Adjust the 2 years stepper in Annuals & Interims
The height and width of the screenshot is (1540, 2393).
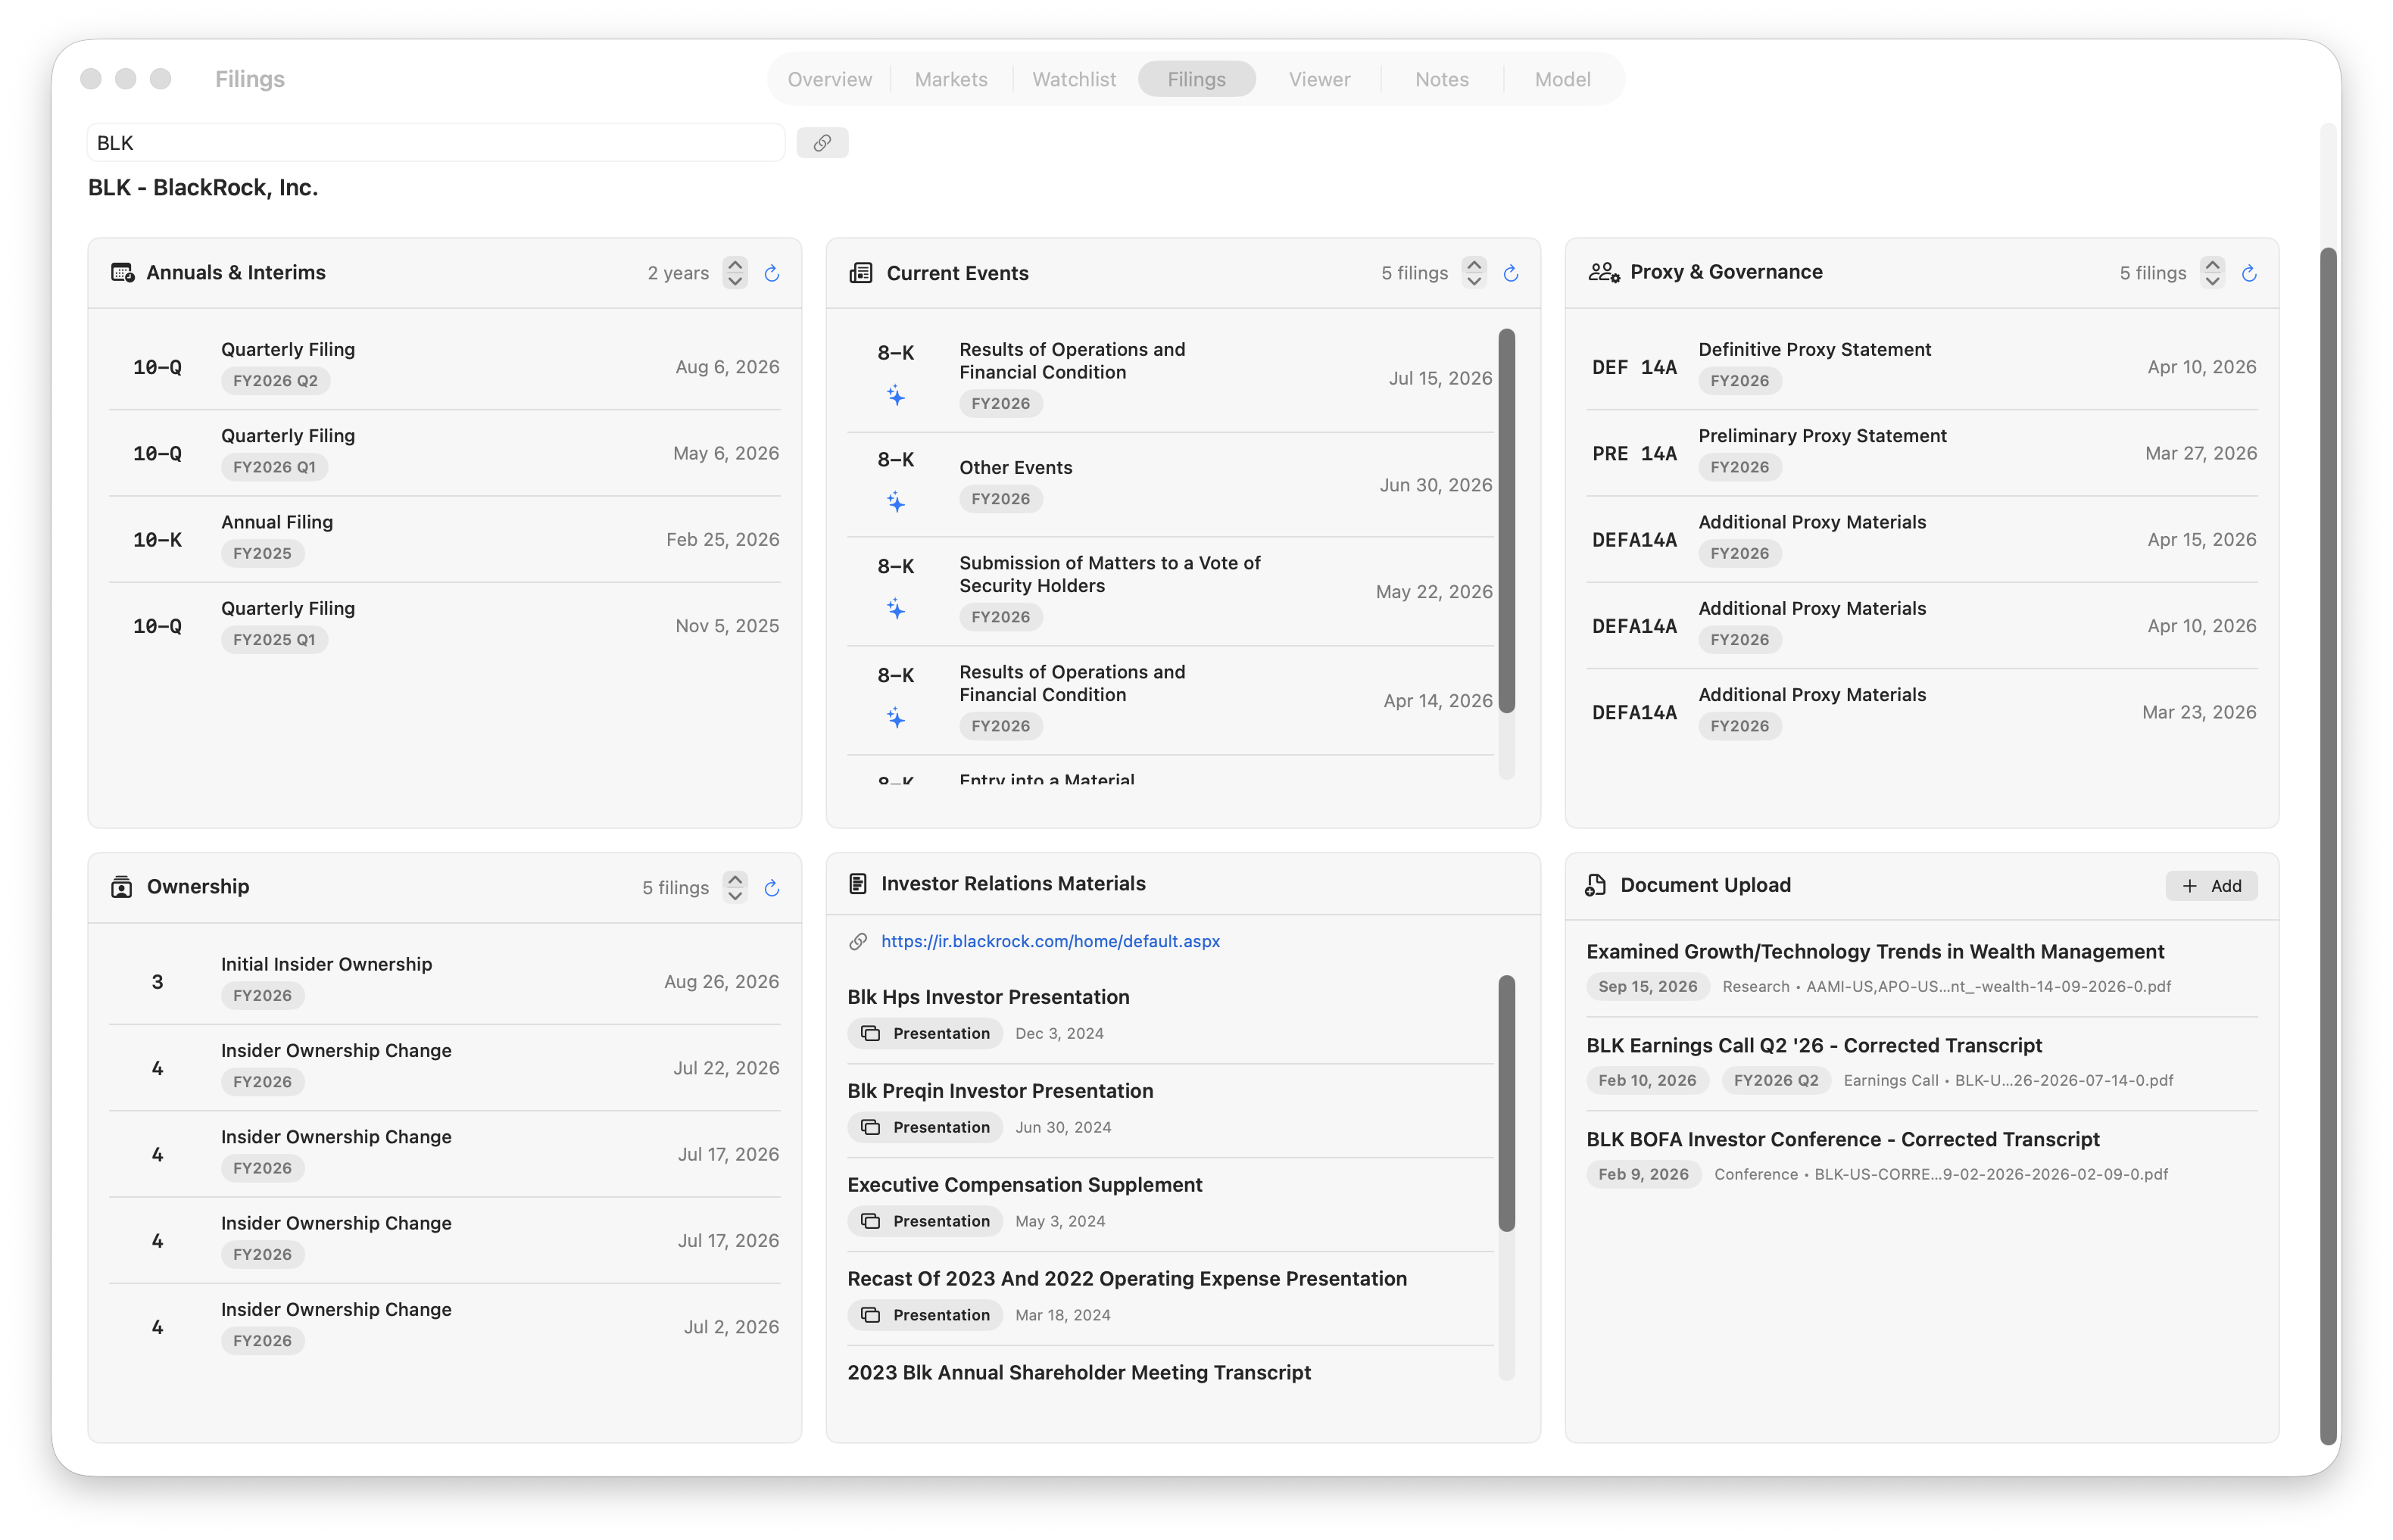735,273
